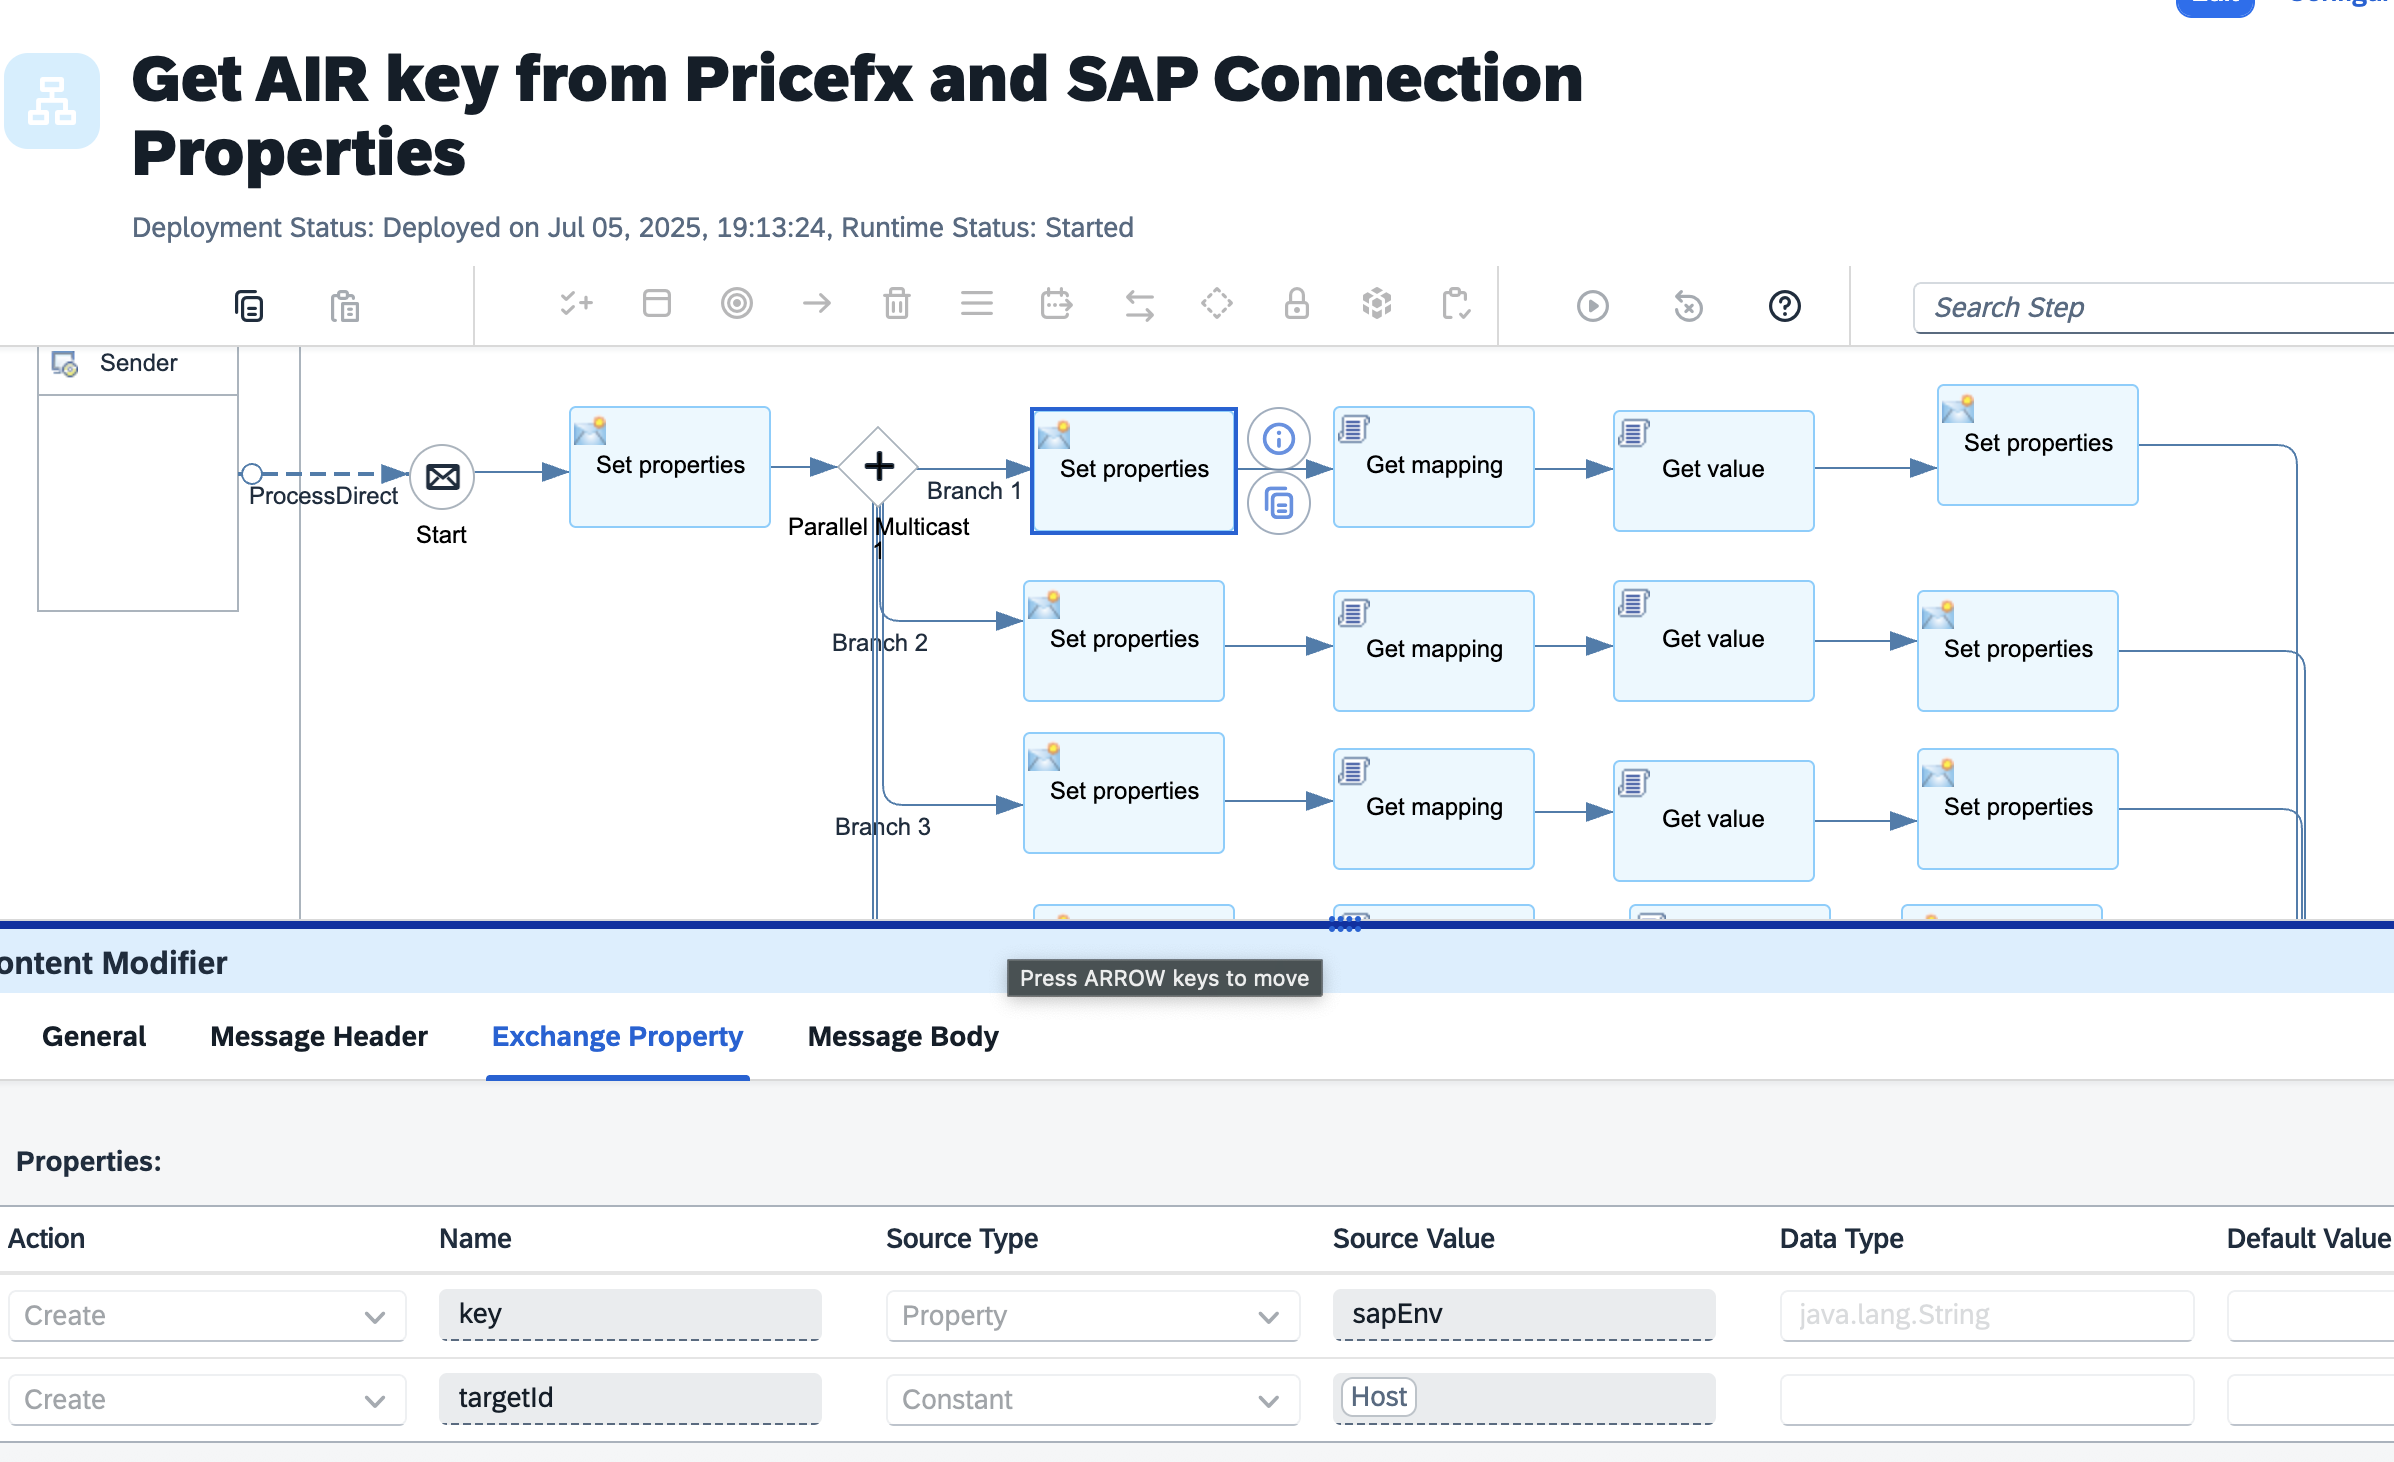Switch to the Message Header tab

319,1037
